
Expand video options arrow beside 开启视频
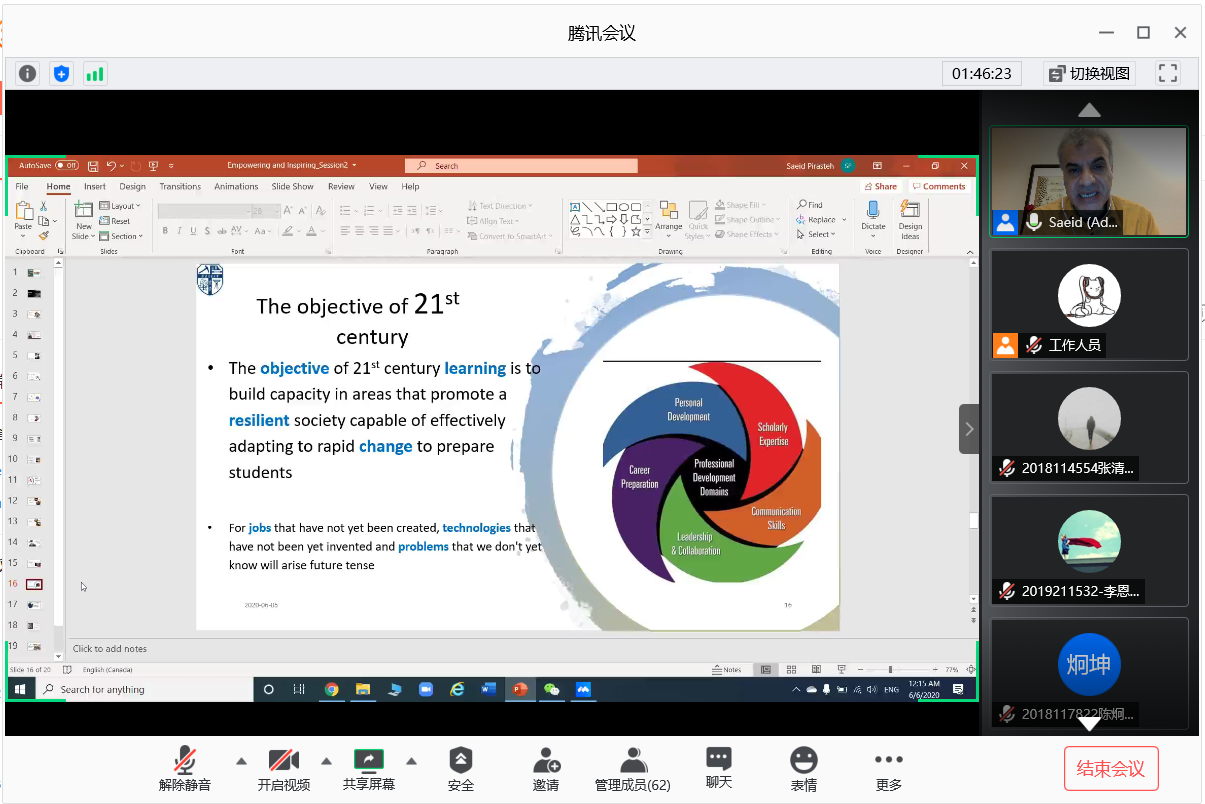(326, 761)
